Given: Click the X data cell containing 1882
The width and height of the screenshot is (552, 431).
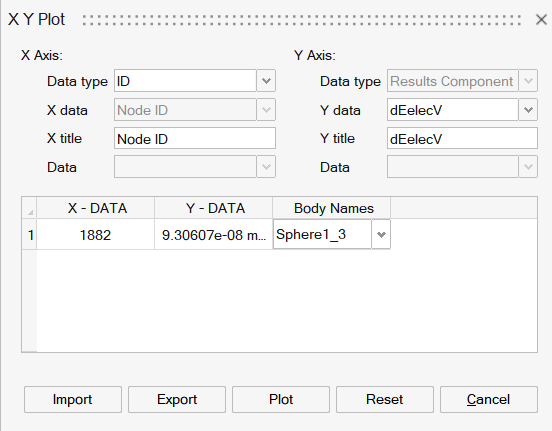Looking at the screenshot, I should tap(96, 235).
